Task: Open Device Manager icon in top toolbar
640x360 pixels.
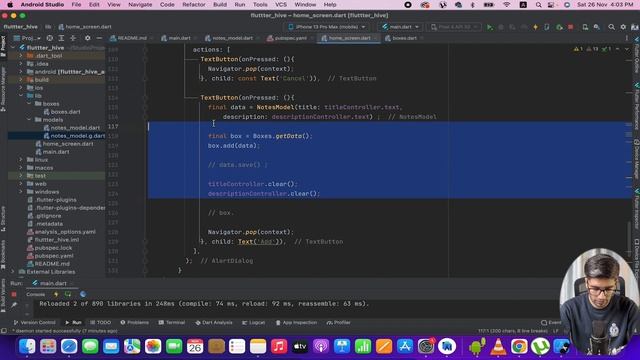Action: coord(585,27)
